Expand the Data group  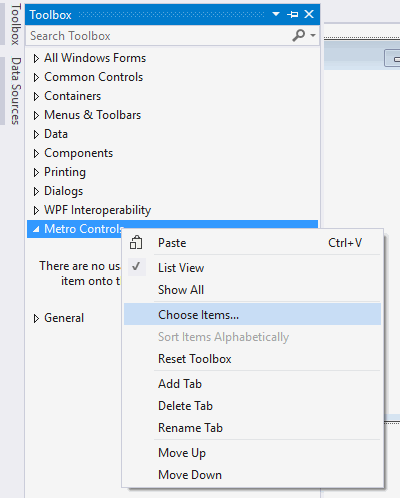point(36,134)
